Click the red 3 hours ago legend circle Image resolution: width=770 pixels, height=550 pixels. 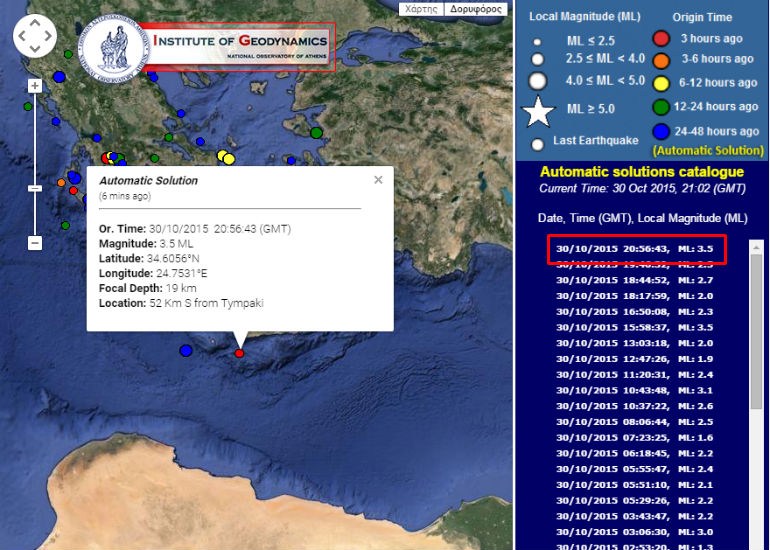click(x=661, y=38)
